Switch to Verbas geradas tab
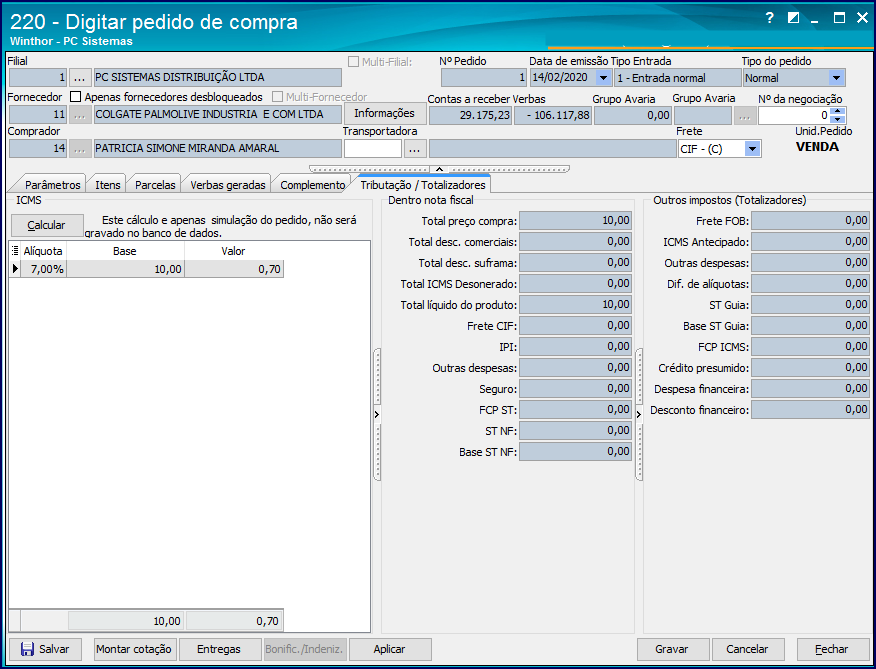Viewport: 876px width, 669px height. point(227,184)
